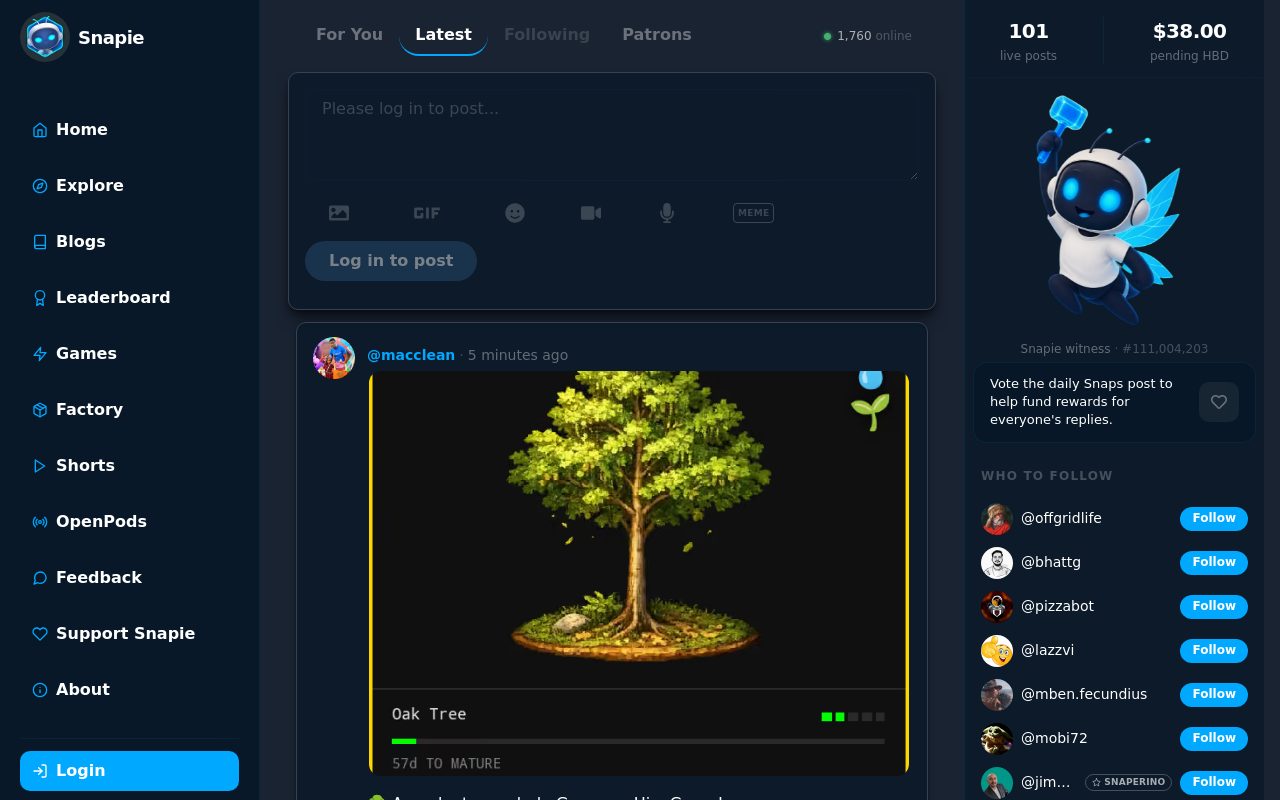Open Games in the sidebar
The width and height of the screenshot is (1280, 800).
click(x=129, y=353)
